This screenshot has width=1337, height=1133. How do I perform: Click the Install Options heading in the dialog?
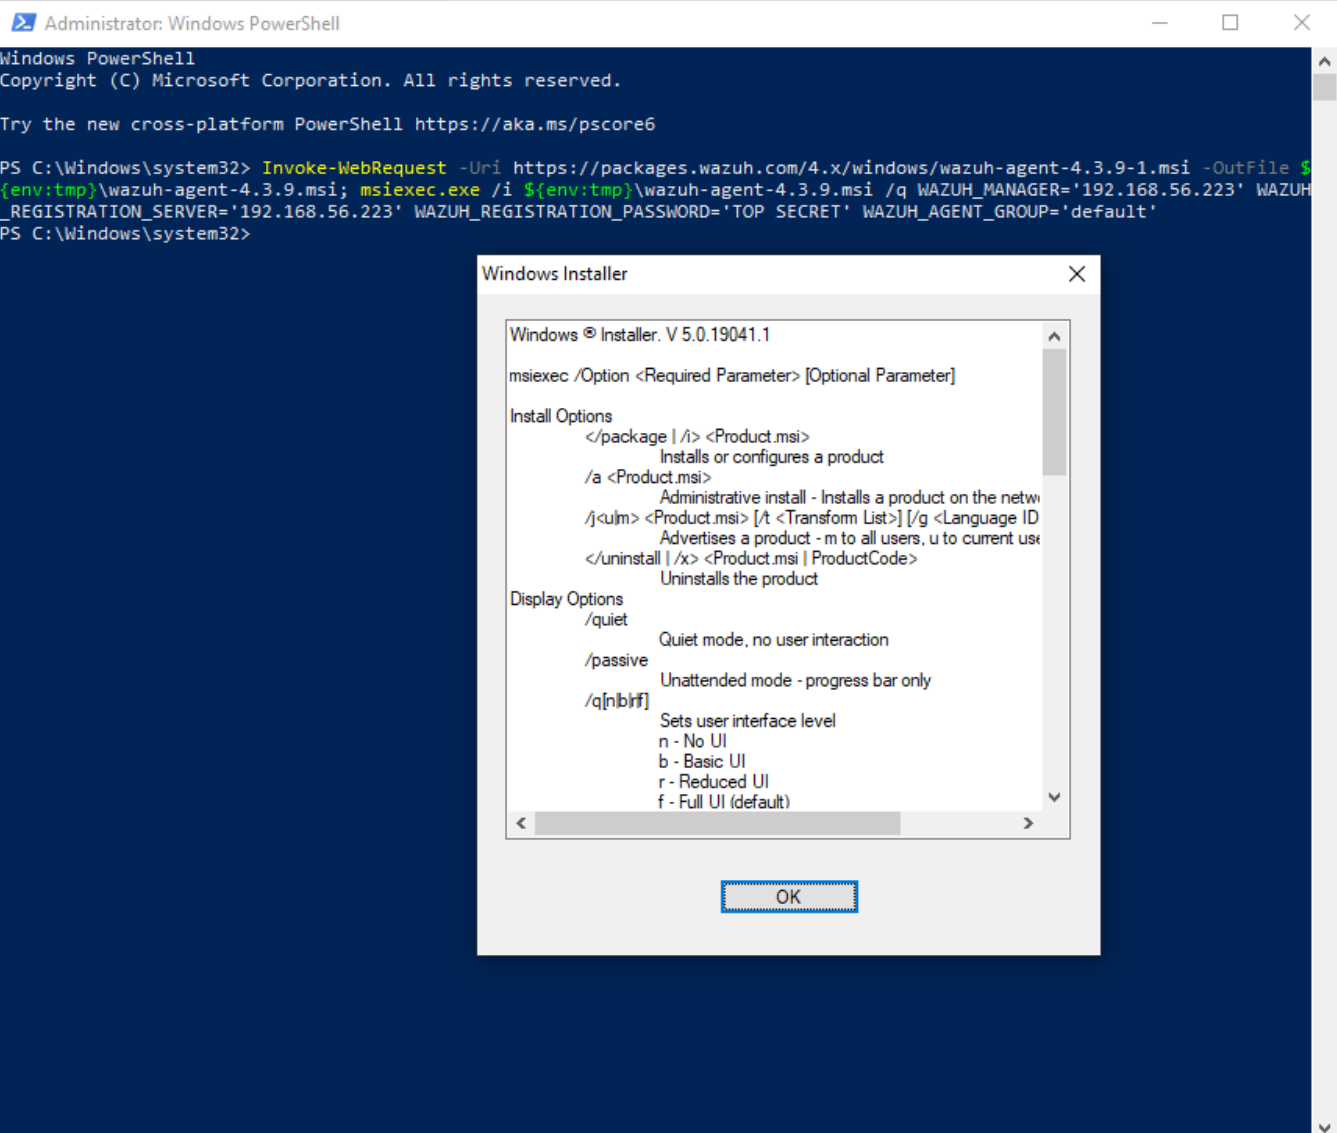tap(560, 416)
